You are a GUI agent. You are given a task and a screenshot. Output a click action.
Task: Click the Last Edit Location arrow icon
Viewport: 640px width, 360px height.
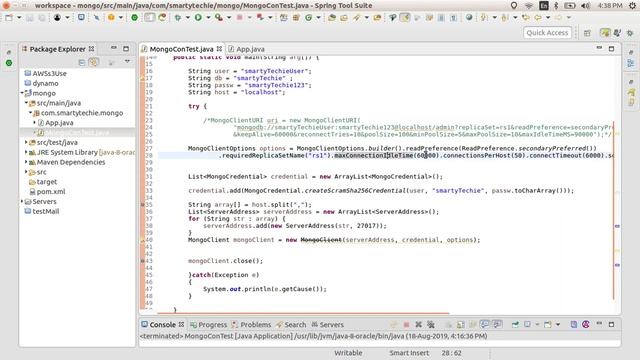click(526, 18)
